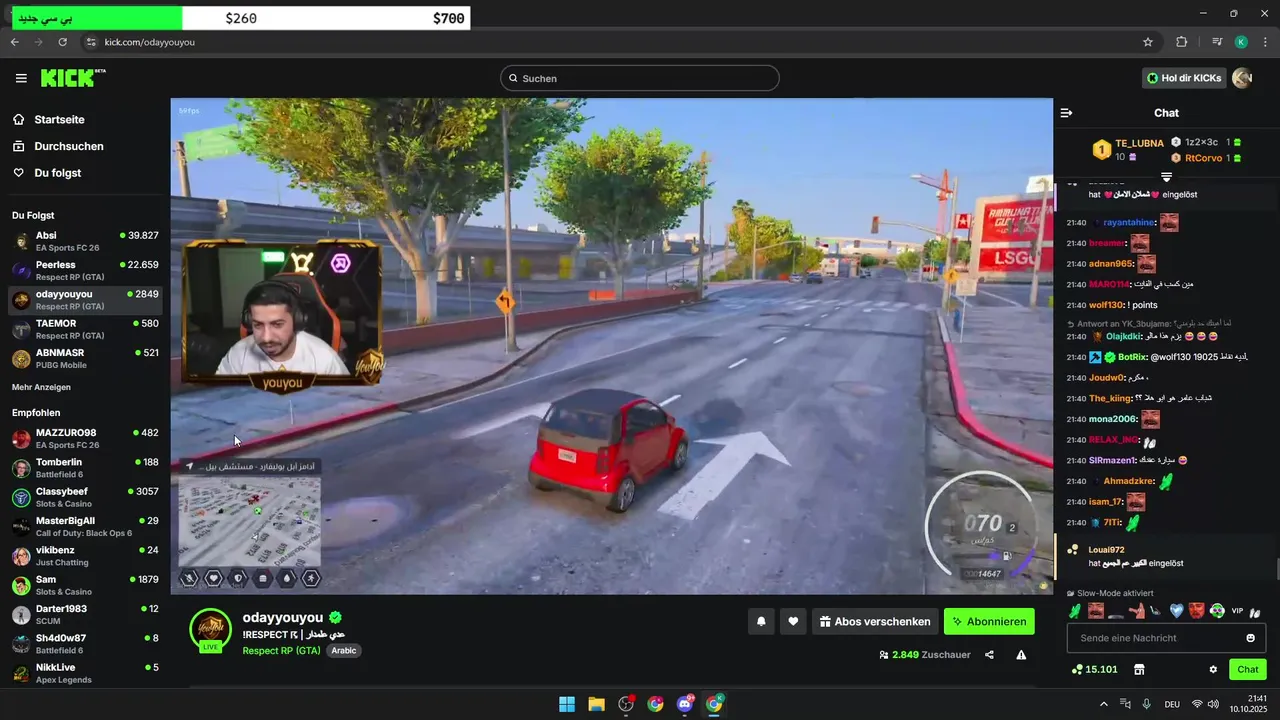Screen dimensions: 1280x720
Task: Click the KICK logo
Action: (x=73, y=78)
